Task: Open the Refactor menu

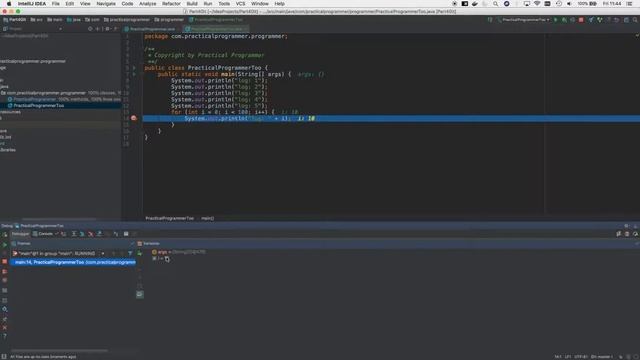Action: [171, 4]
